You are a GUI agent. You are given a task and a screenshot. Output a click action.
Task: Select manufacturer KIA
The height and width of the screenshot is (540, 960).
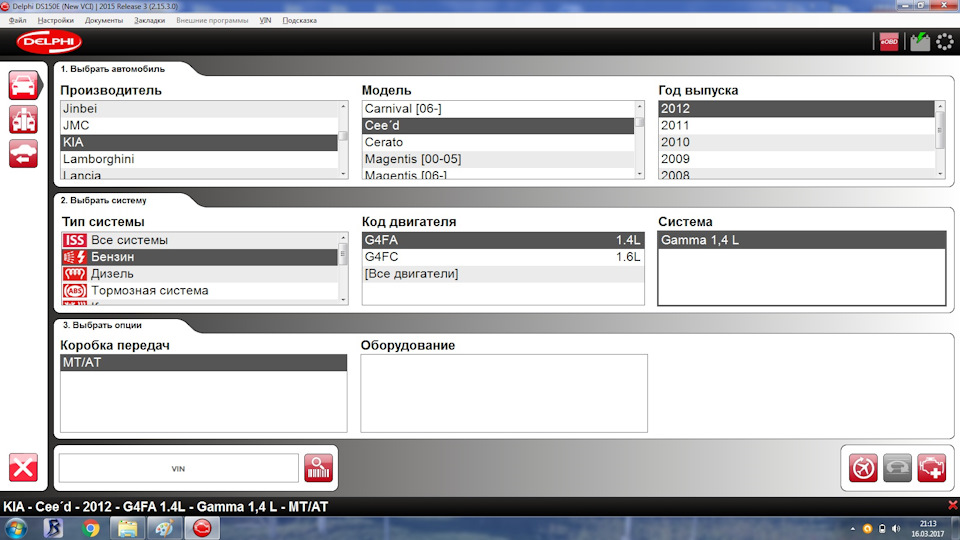point(199,142)
